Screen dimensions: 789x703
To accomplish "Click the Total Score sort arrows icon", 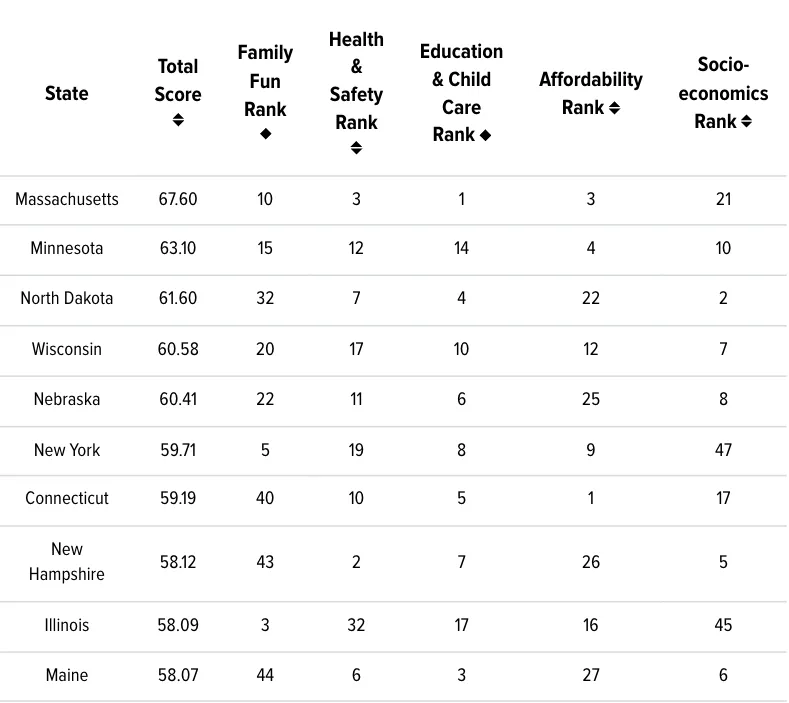I will (x=179, y=120).
